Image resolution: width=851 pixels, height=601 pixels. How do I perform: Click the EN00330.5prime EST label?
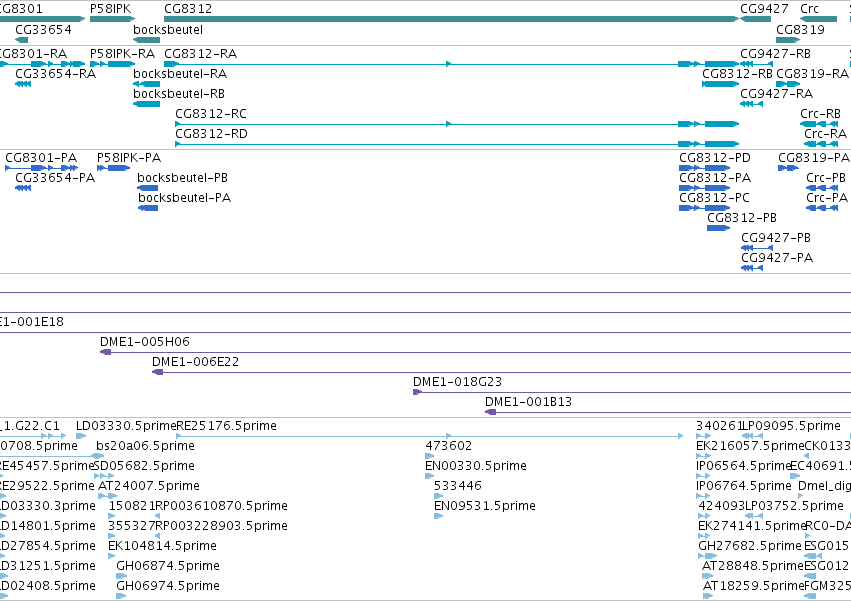475,466
